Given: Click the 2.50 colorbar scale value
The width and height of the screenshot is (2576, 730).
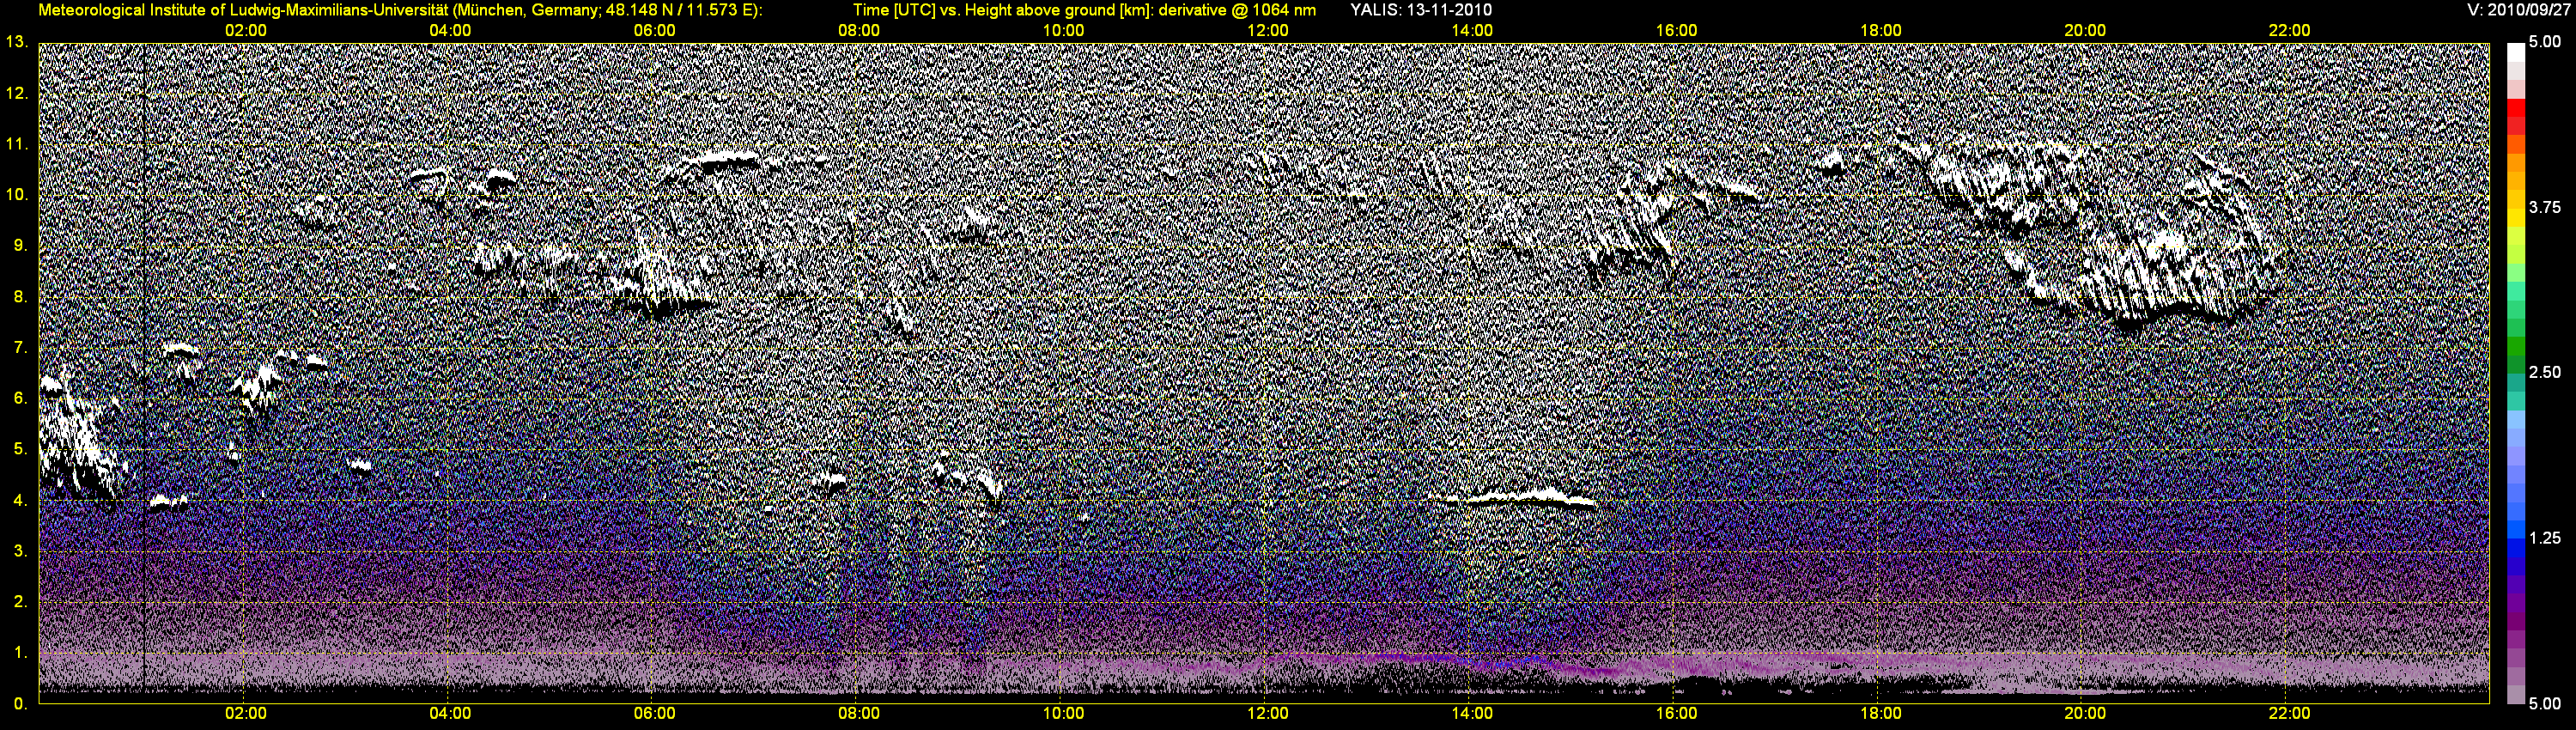Looking at the screenshot, I should tap(2545, 372).
